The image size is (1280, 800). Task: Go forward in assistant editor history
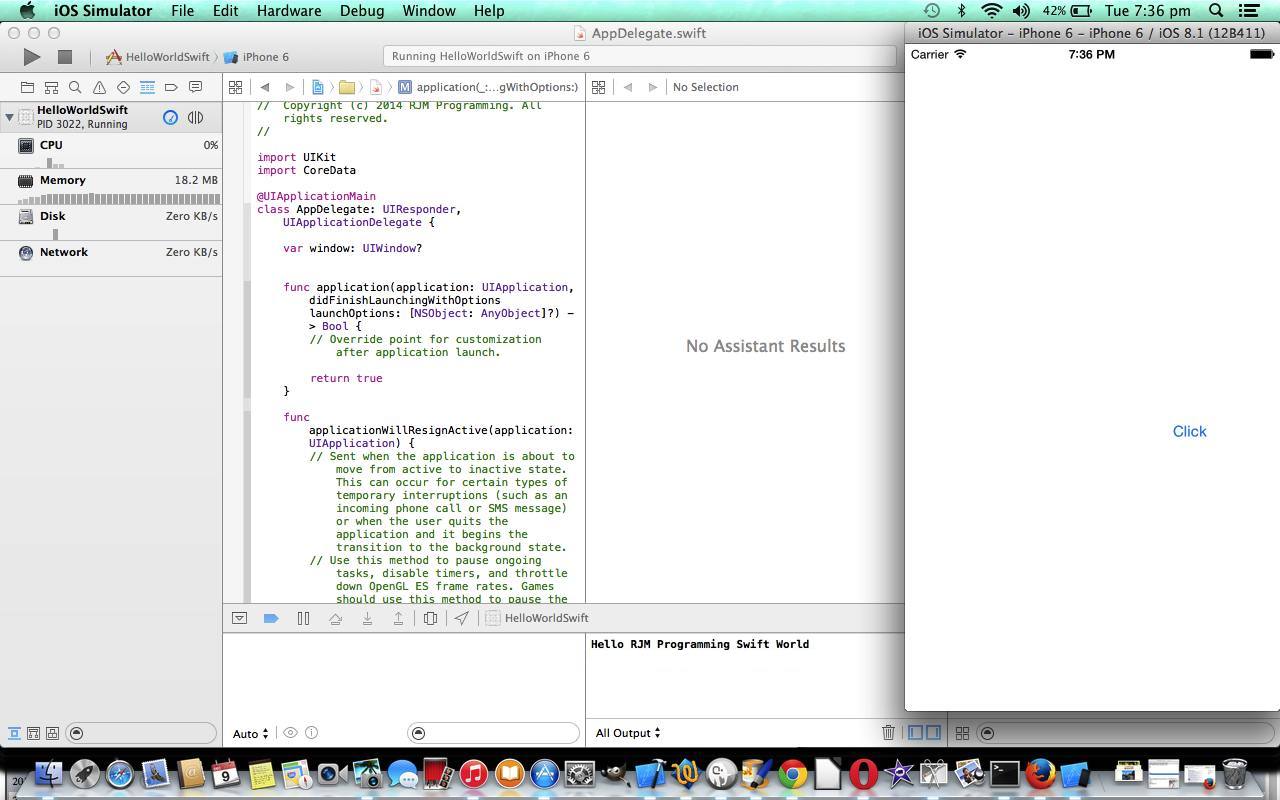(x=653, y=87)
